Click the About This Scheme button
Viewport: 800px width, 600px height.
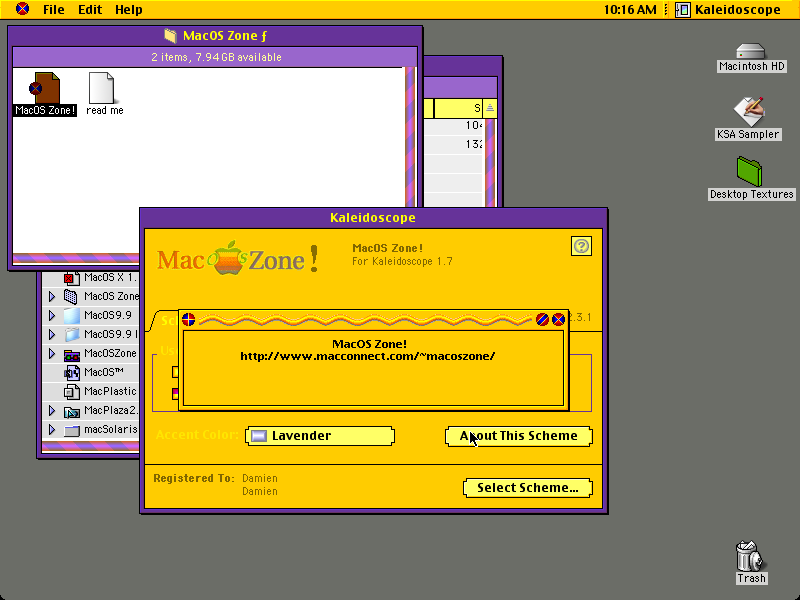coord(519,436)
